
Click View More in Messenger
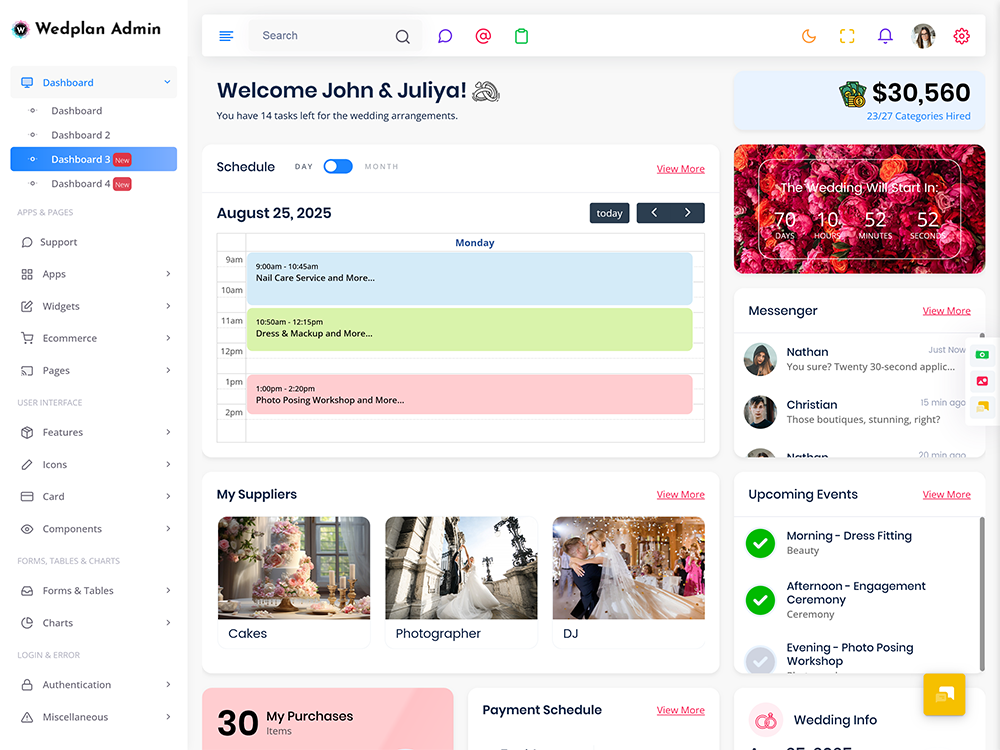coord(946,311)
